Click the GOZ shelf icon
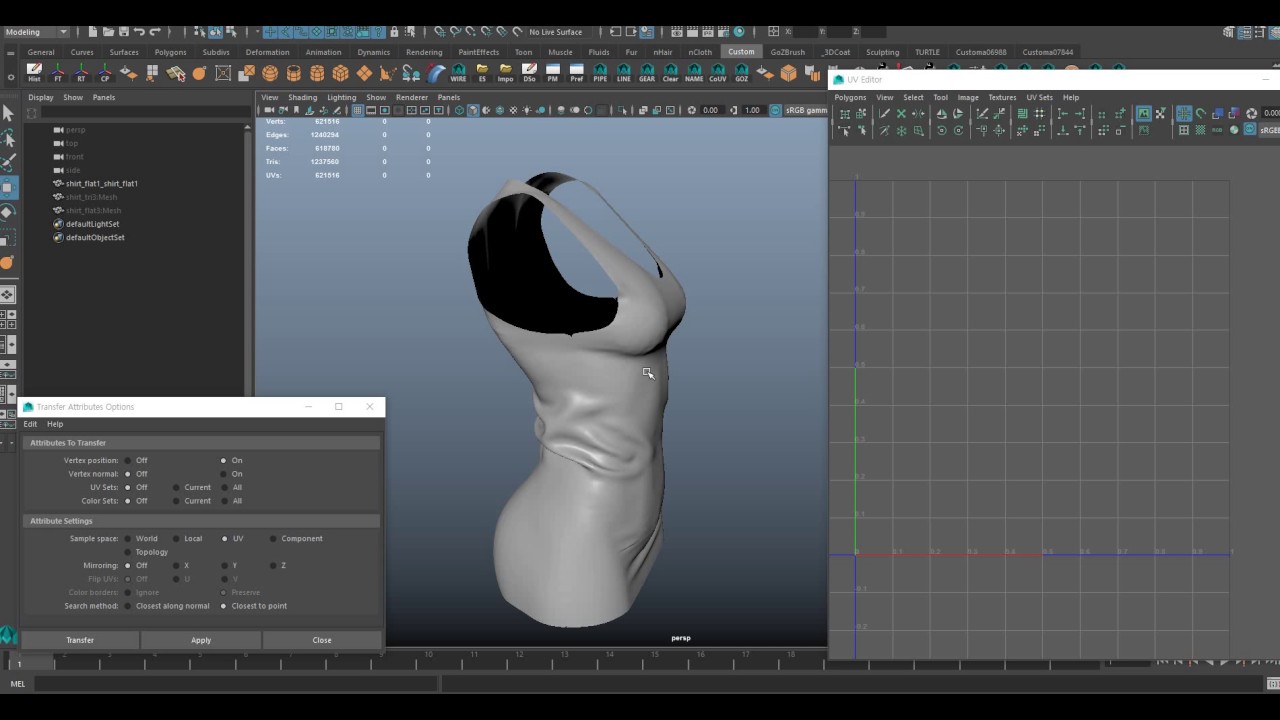 (741, 73)
